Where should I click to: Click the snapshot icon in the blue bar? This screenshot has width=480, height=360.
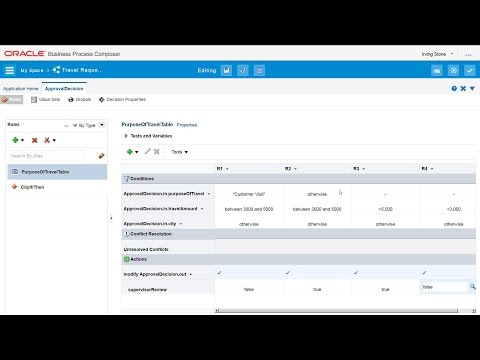click(x=437, y=70)
